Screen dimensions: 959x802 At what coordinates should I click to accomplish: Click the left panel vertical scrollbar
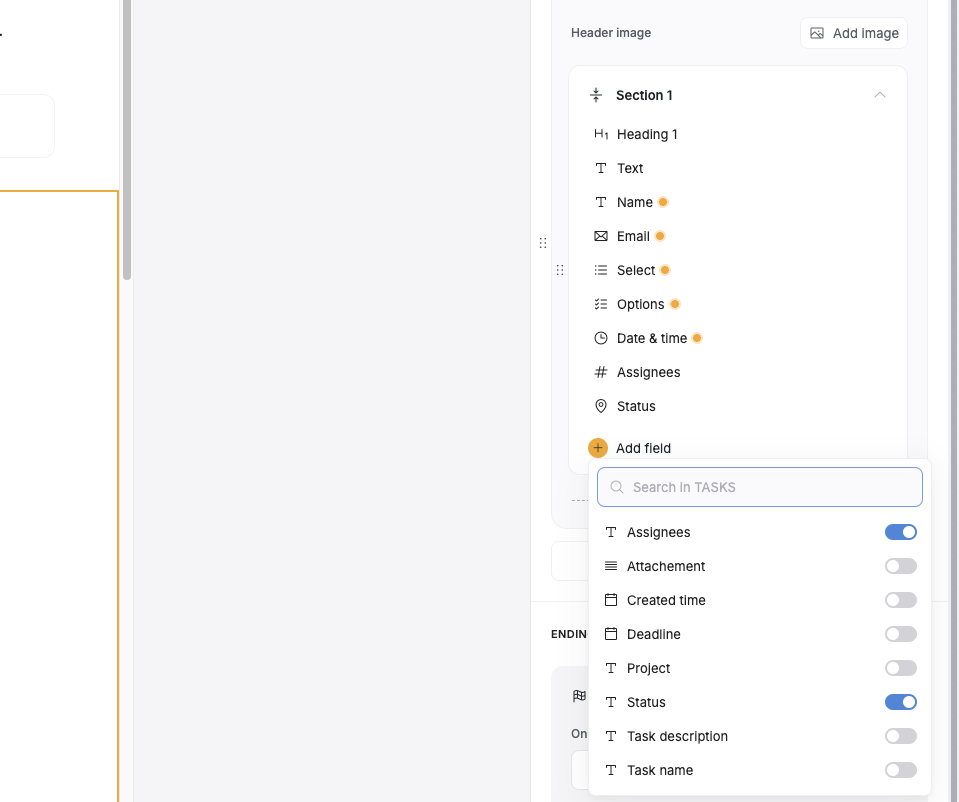click(127, 139)
